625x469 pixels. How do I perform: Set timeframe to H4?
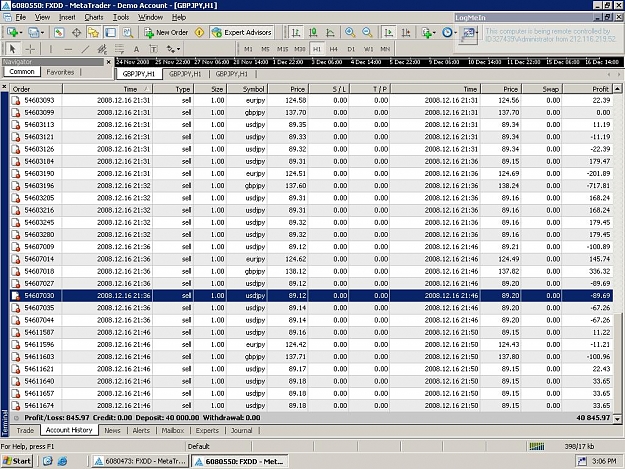334,49
